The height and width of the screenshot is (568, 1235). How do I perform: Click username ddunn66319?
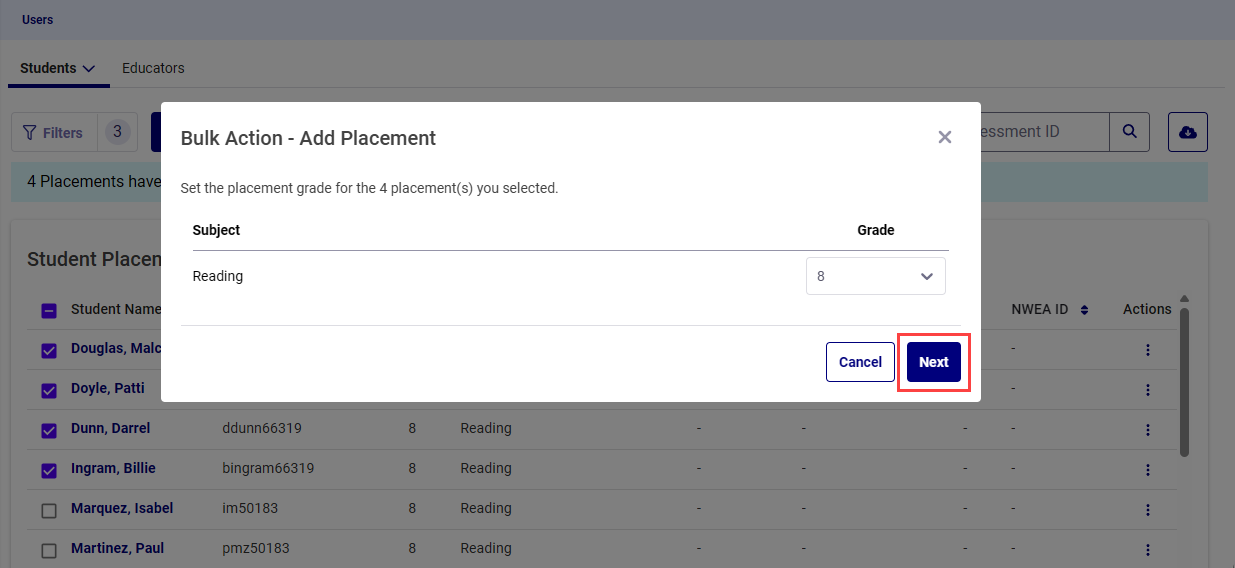click(x=262, y=428)
